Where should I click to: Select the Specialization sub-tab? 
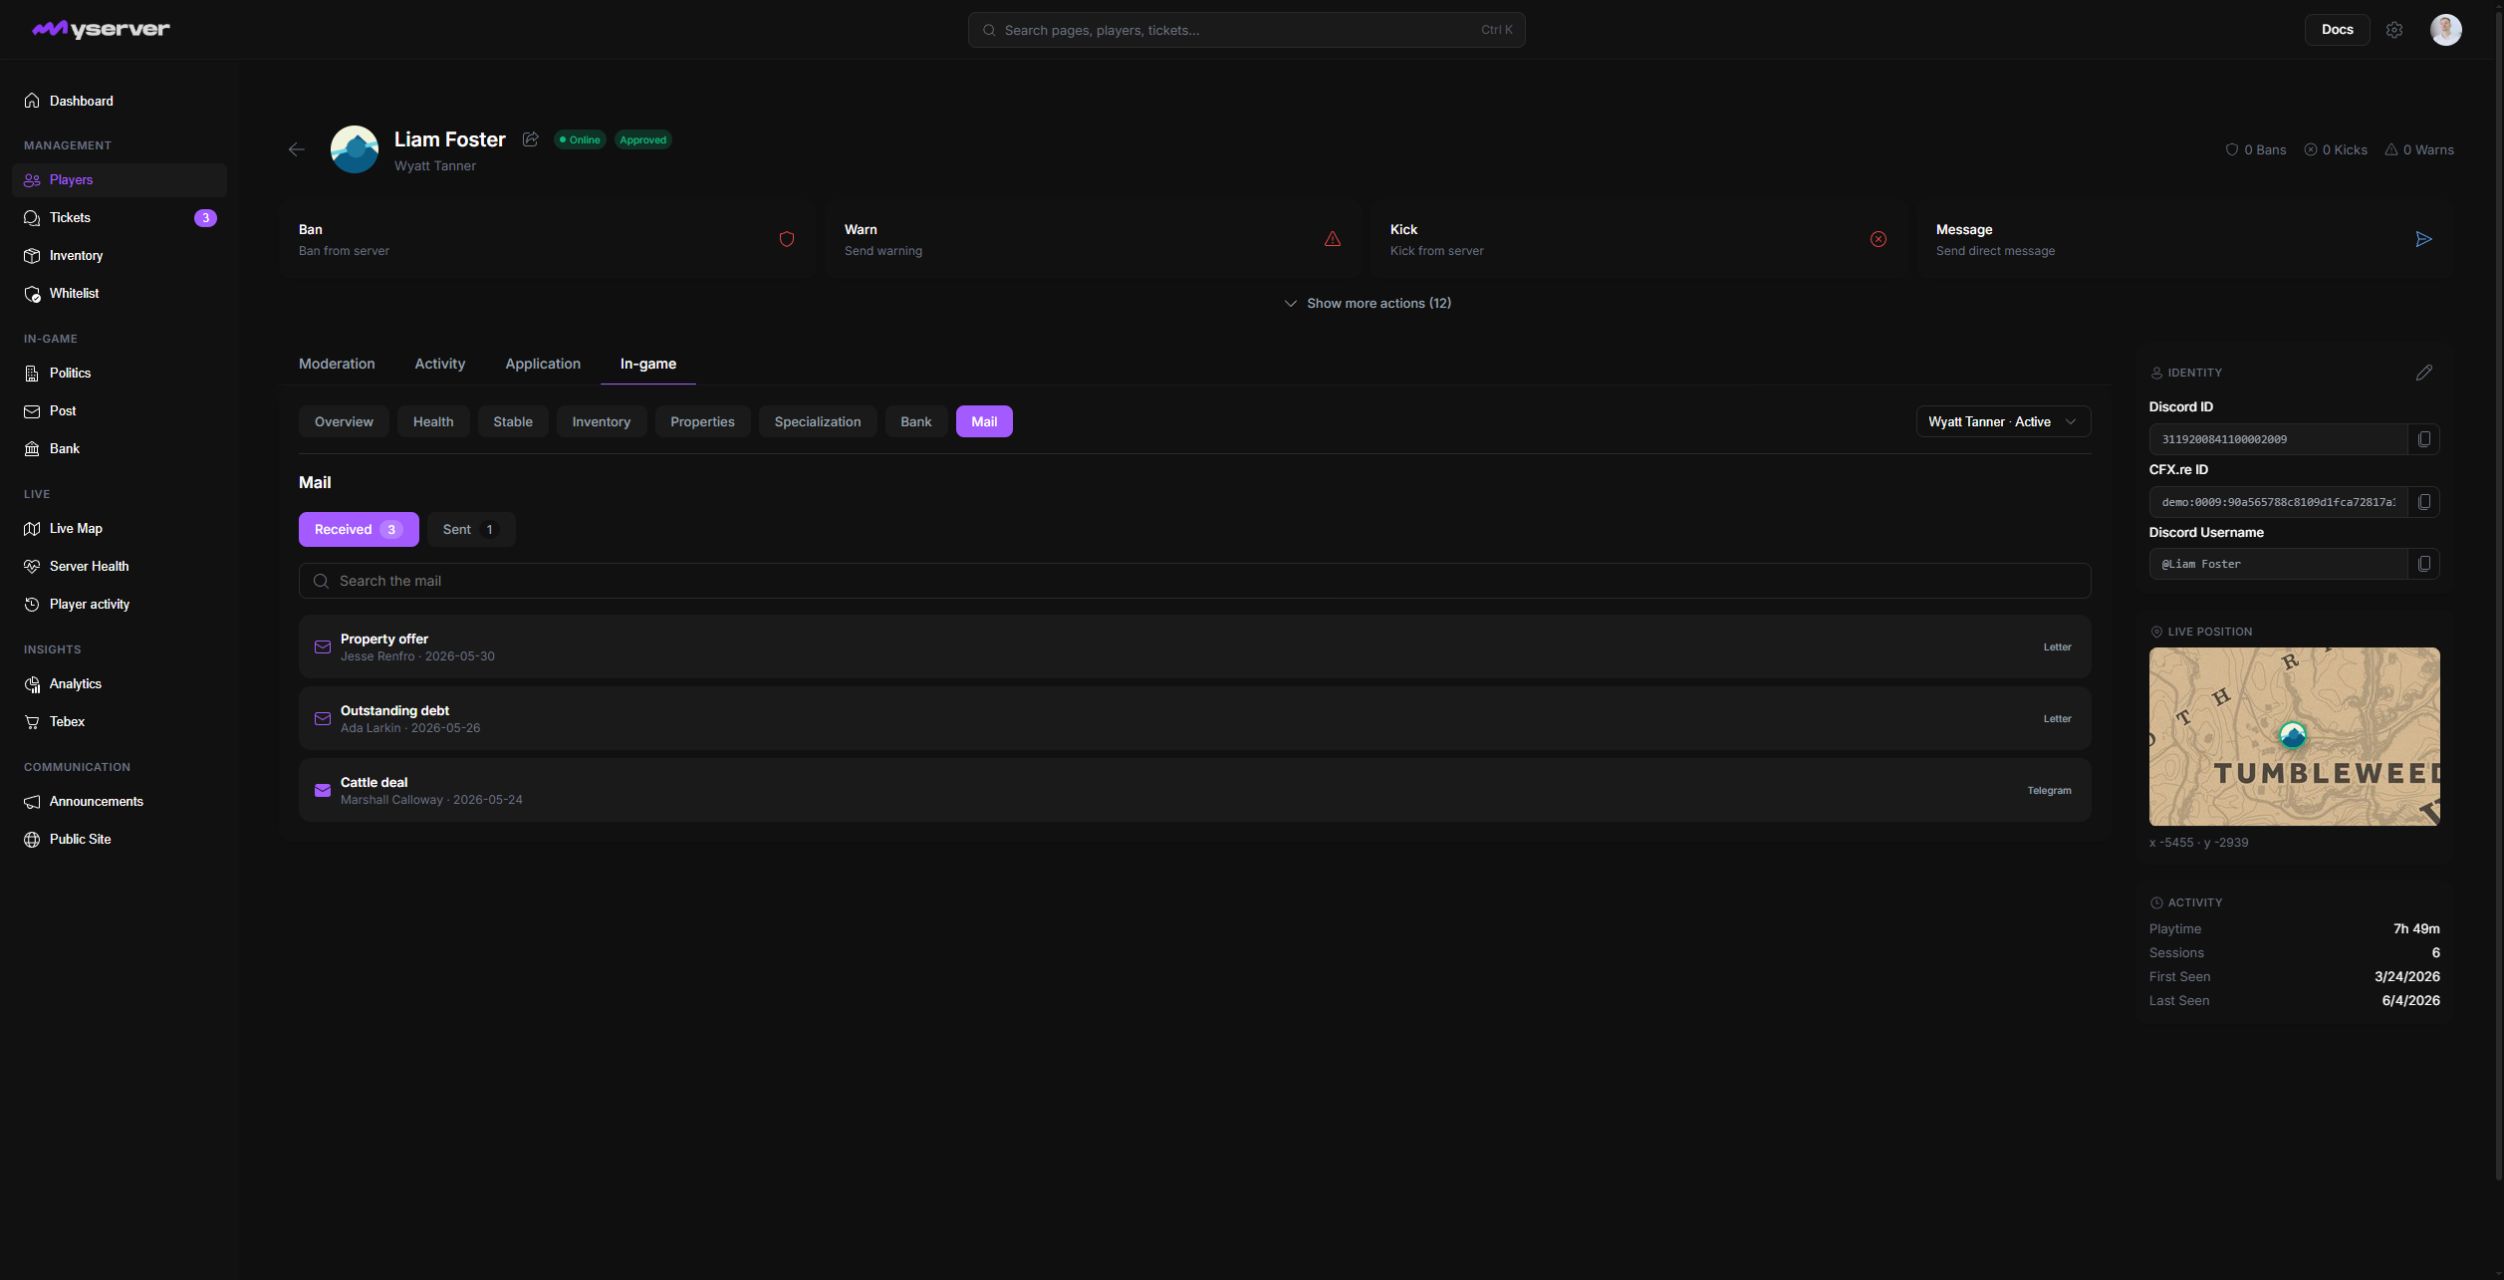click(817, 422)
